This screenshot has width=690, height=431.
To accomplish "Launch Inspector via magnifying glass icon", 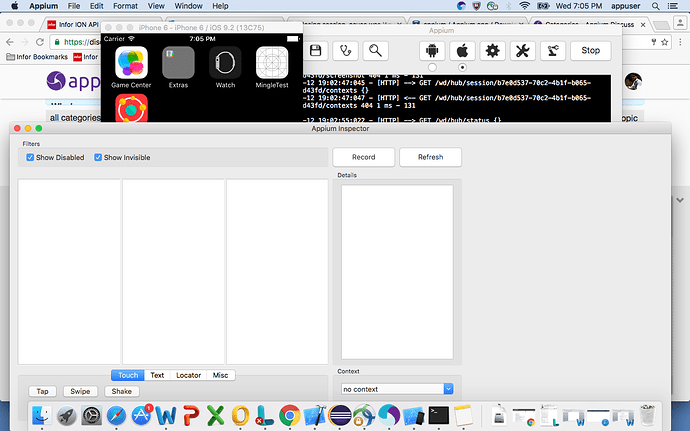I will [375, 51].
